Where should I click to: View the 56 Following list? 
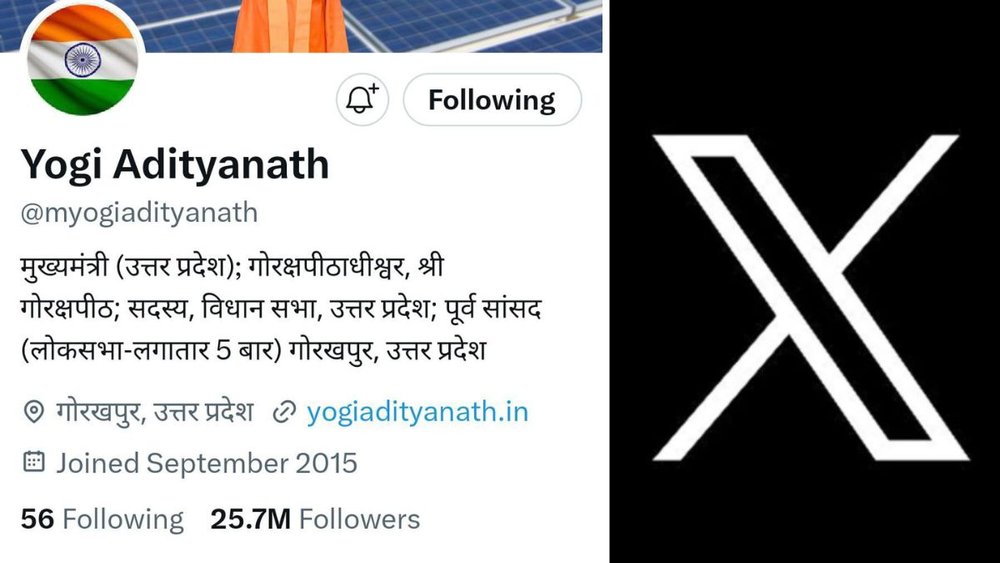pos(102,520)
